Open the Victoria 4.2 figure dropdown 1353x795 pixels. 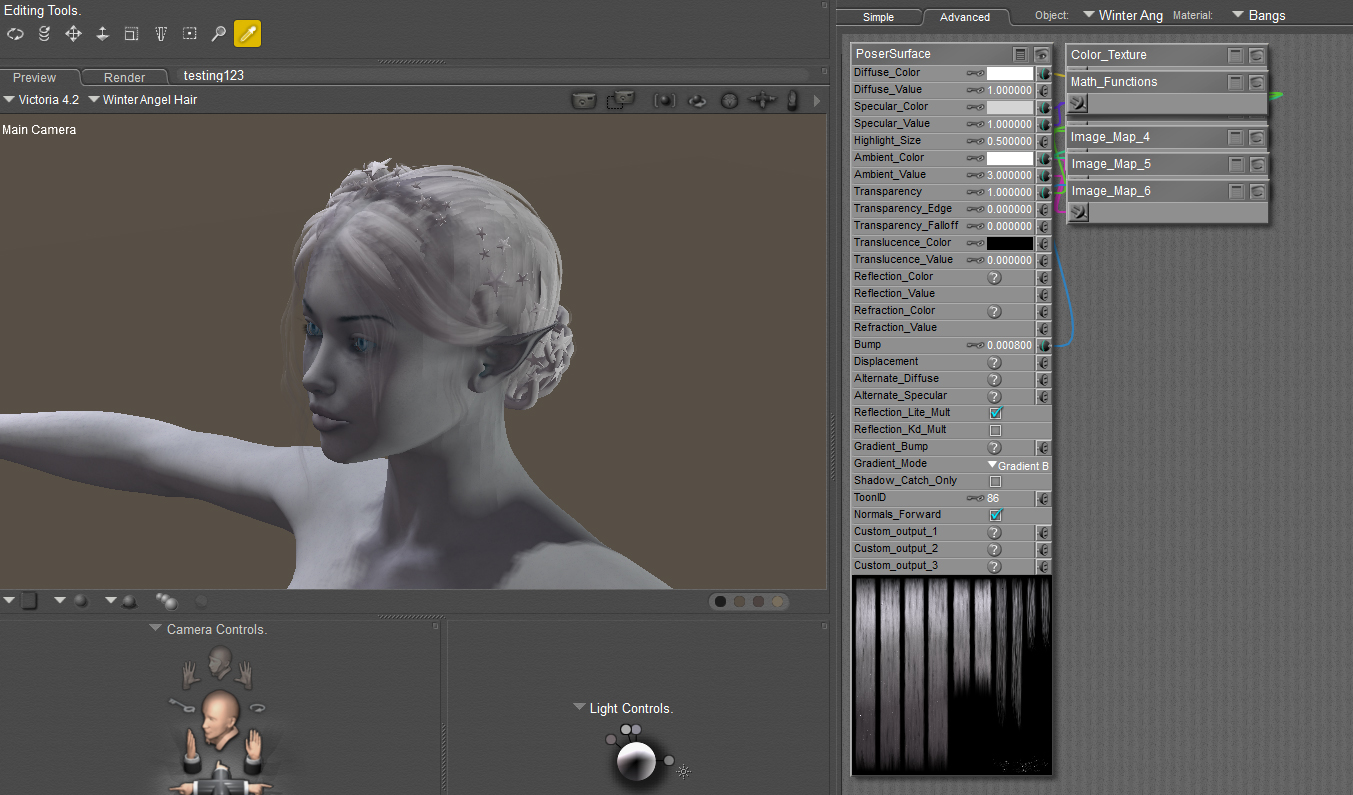tap(41, 100)
